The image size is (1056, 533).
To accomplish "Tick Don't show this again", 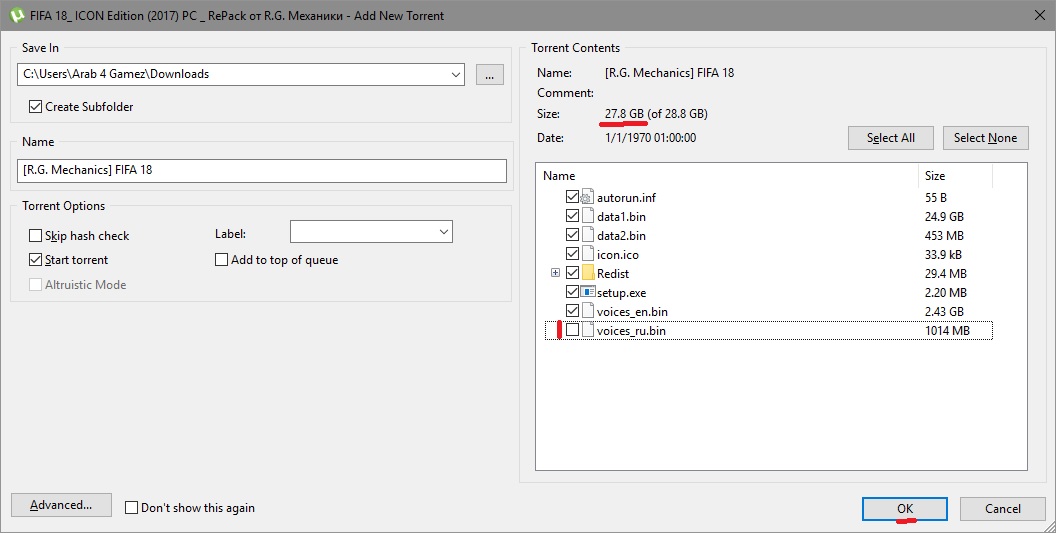I will coord(131,507).
